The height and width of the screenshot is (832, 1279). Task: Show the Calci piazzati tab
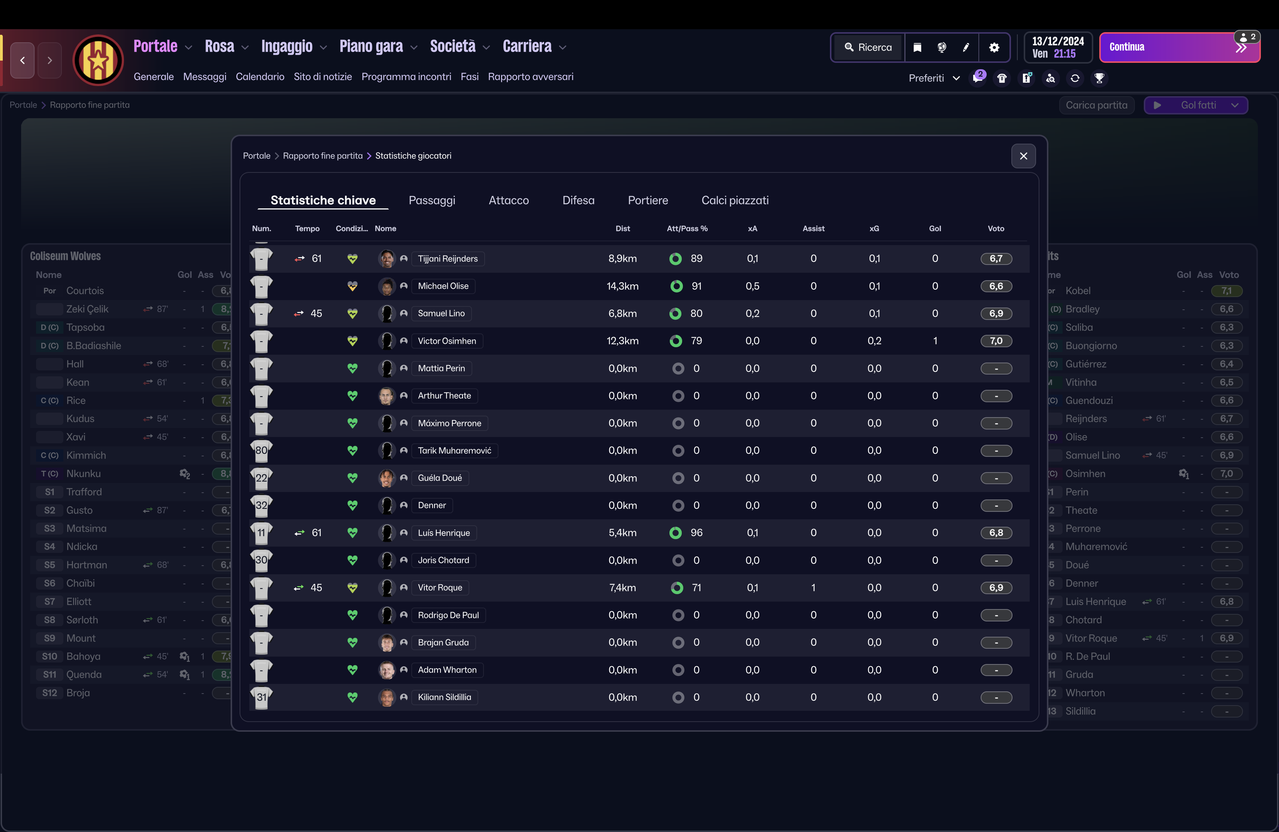(735, 200)
